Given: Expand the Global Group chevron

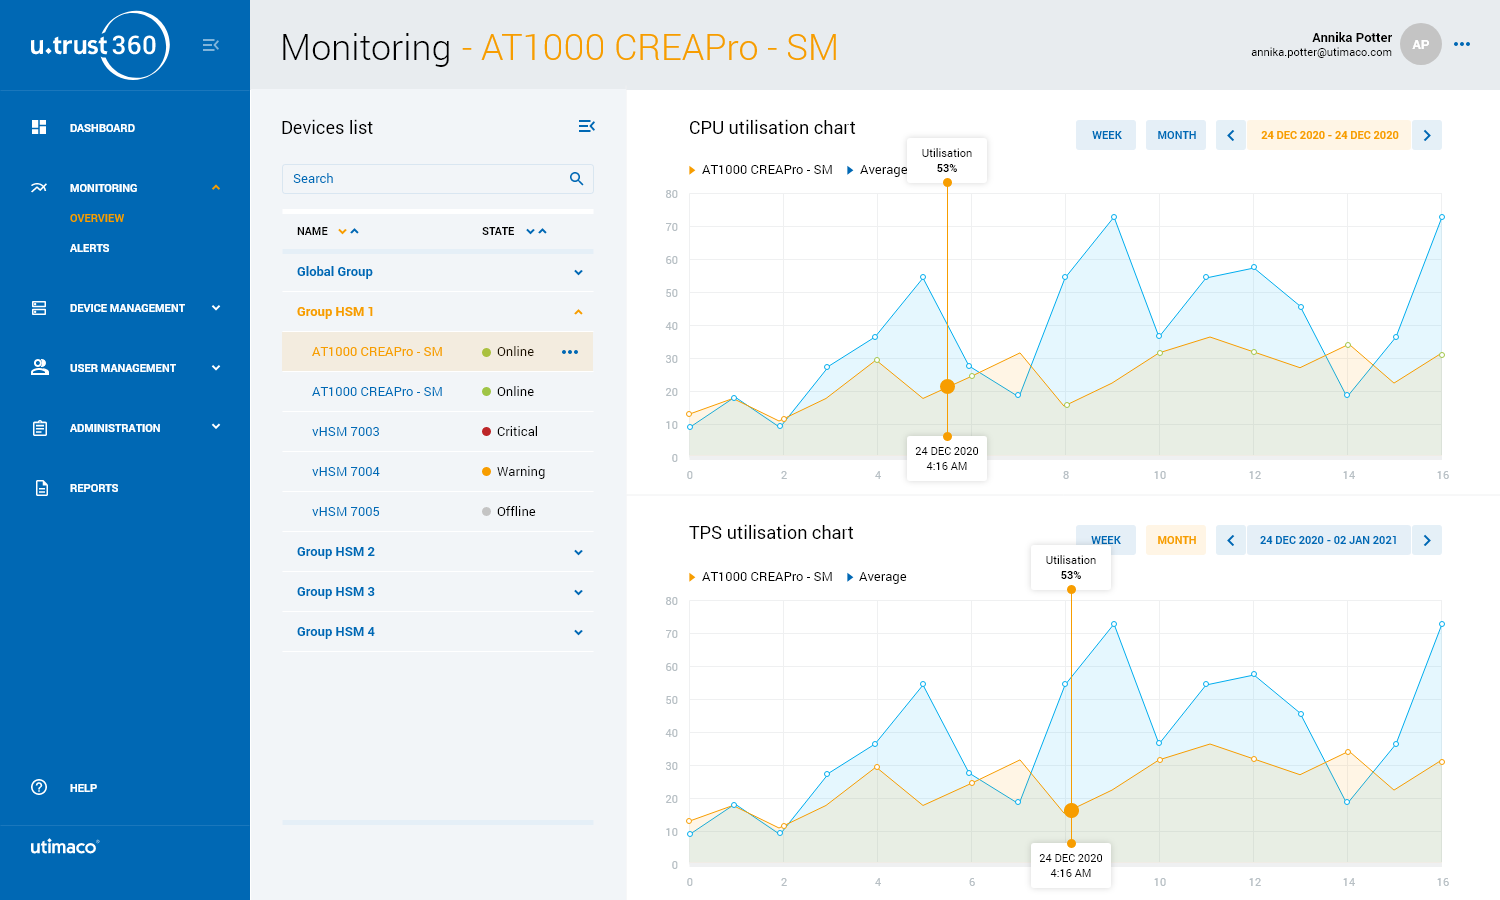Looking at the screenshot, I should click(578, 272).
